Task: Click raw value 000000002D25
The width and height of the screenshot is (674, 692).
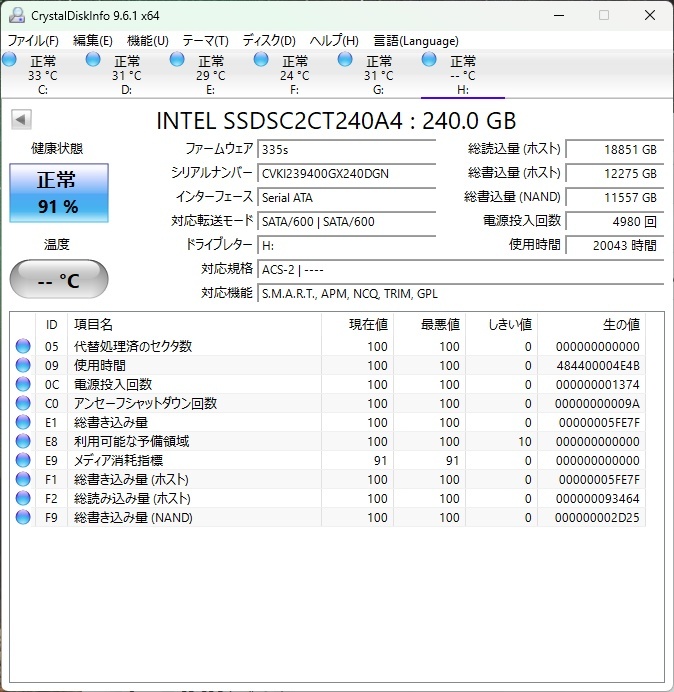Action: [597, 518]
